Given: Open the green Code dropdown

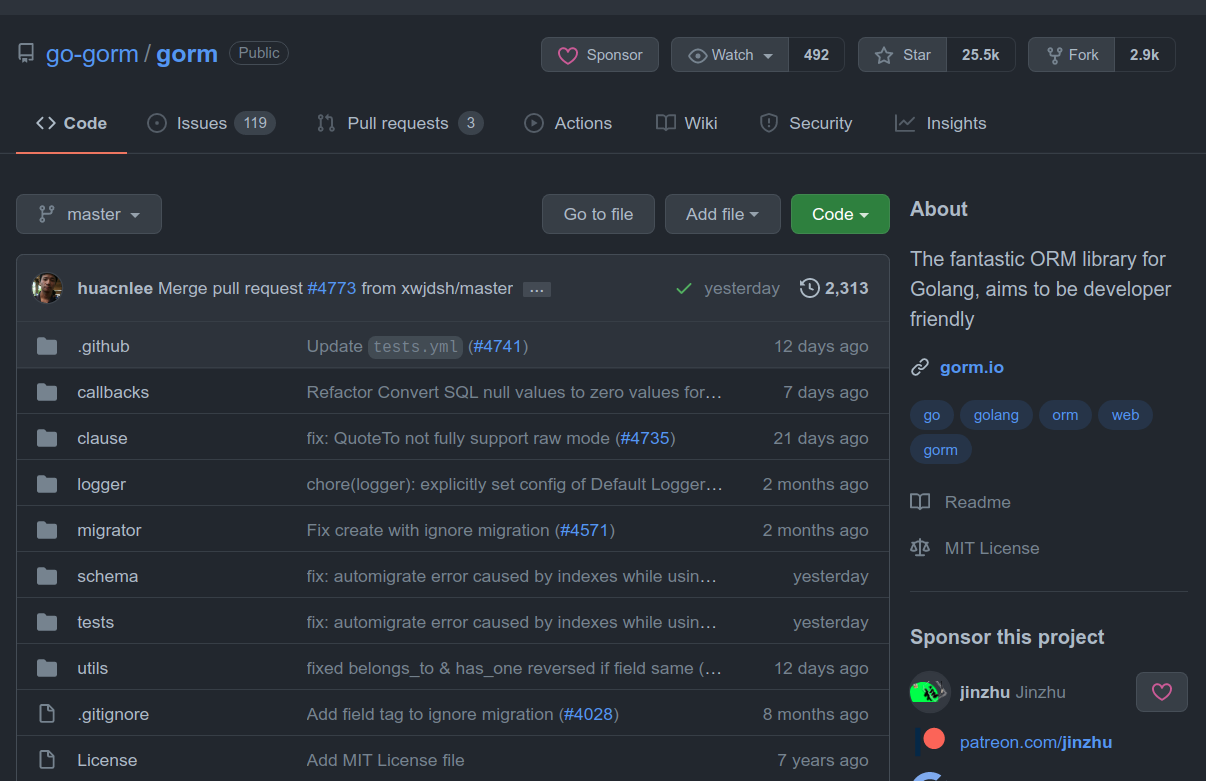Looking at the screenshot, I should point(840,214).
